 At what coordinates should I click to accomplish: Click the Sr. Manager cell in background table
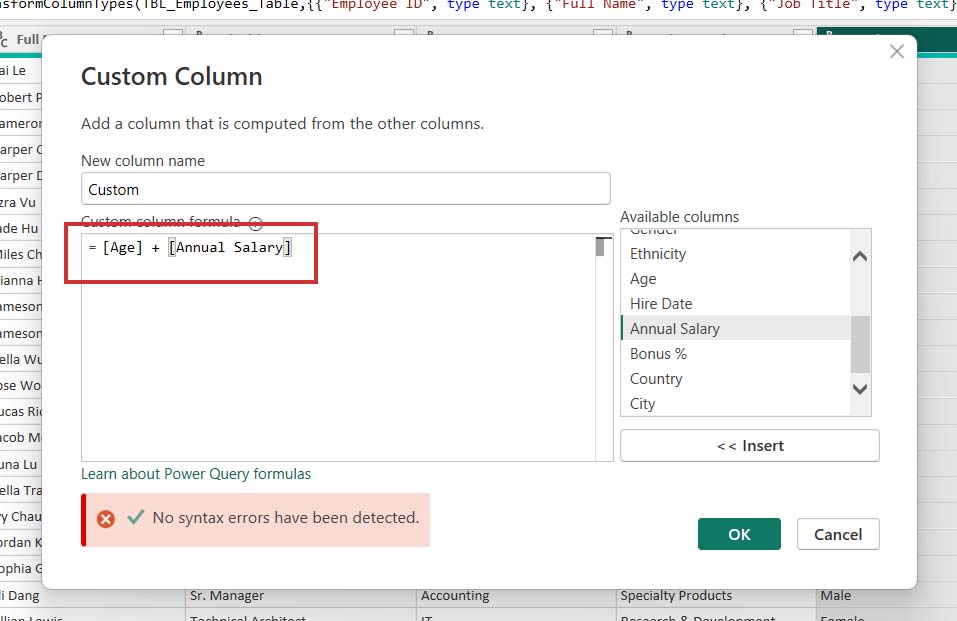point(300,595)
